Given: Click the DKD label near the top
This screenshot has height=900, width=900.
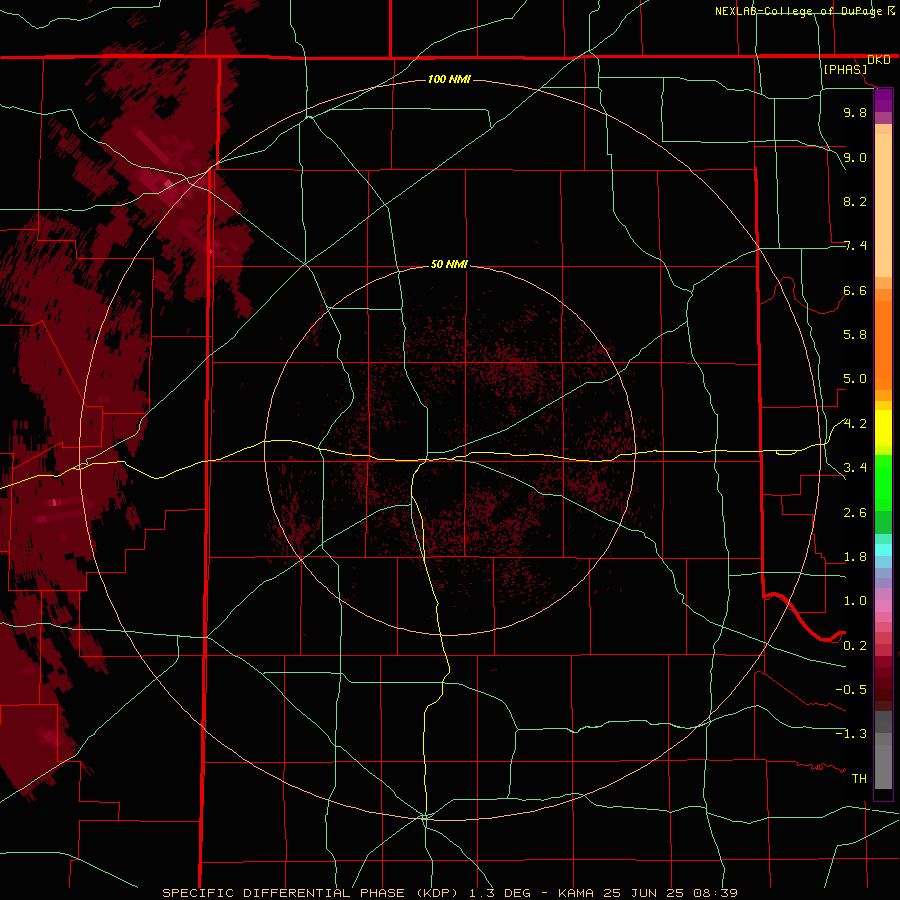Looking at the screenshot, I should pos(878,60).
